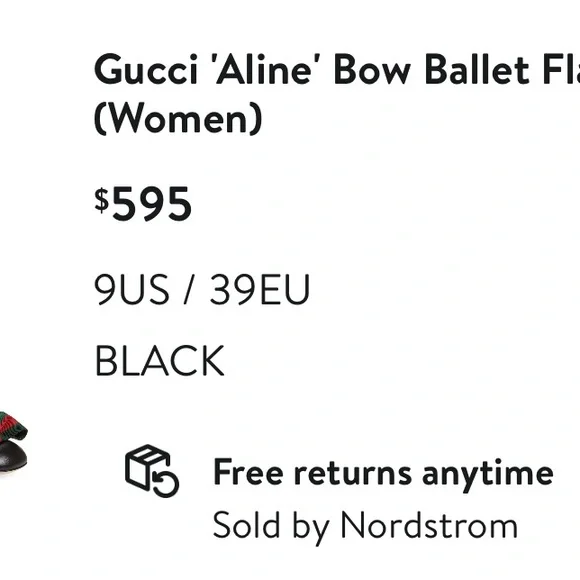Open the Gucci 'Aline' Bow Ballet product title
Image resolution: width=580 pixels, height=580 pixels.
tap(337, 94)
